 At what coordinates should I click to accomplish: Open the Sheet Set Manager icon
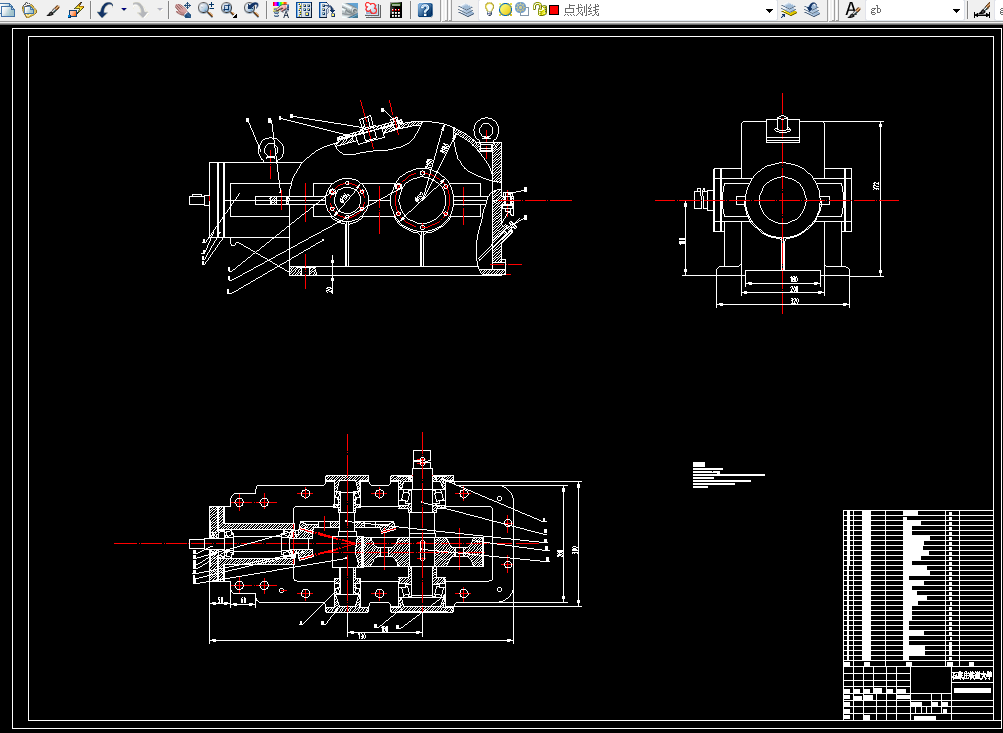pyautogui.click(x=350, y=10)
